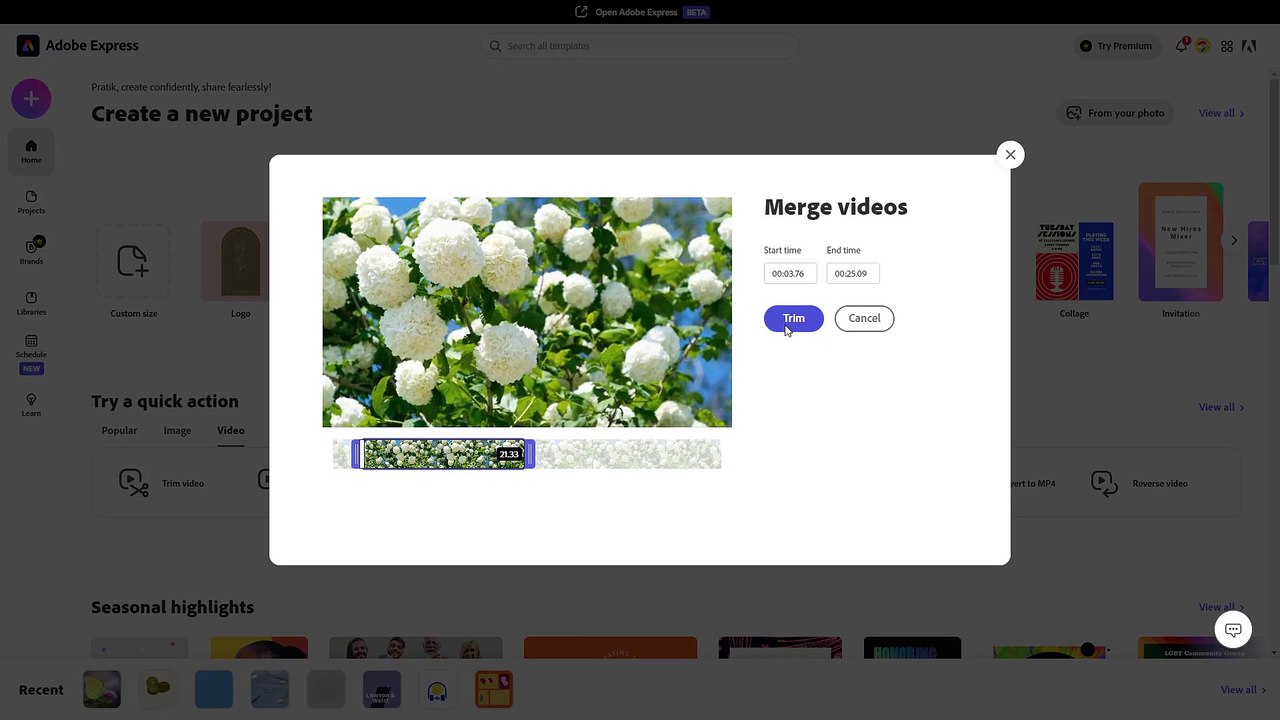Click View all in the Recent bar
This screenshot has height=720, width=1280.
point(1243,690)
